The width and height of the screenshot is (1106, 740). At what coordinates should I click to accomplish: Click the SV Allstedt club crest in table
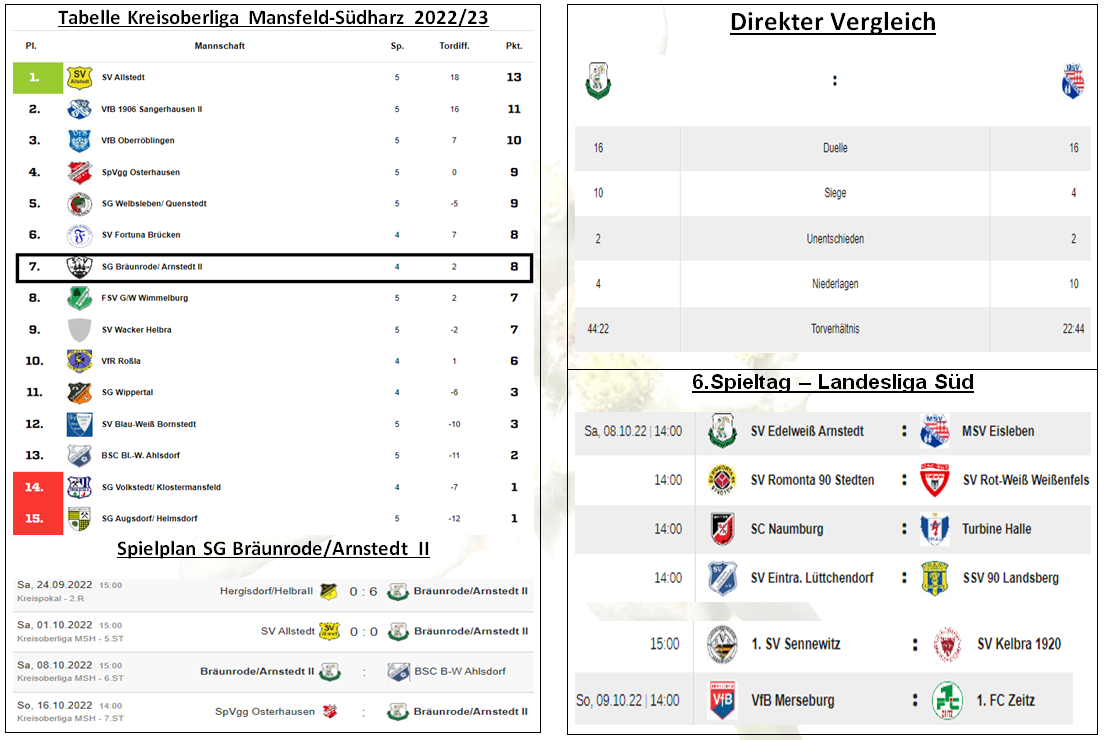coord(79,78)
